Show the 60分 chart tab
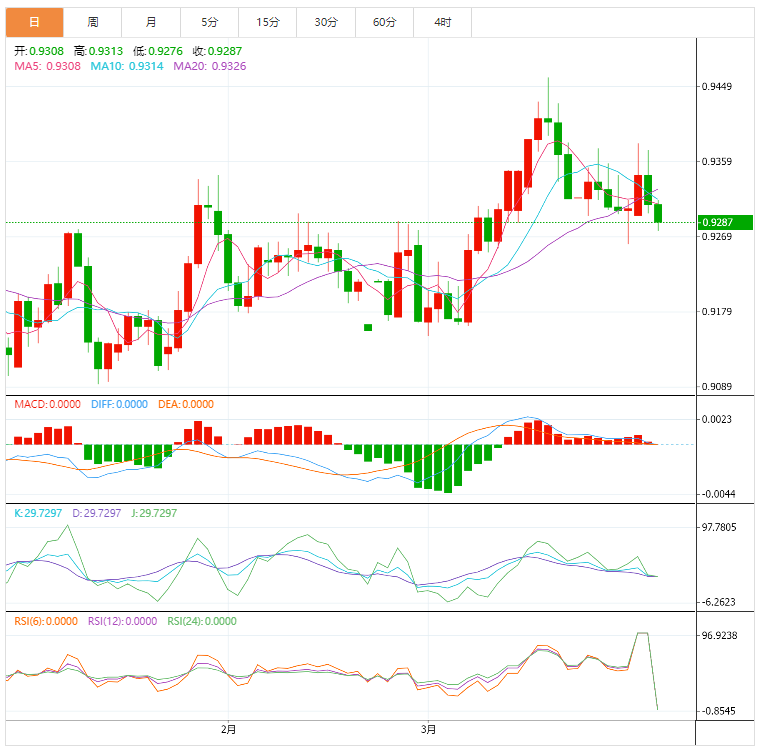The width and height of the screenshot is (765, 751). 384,21
